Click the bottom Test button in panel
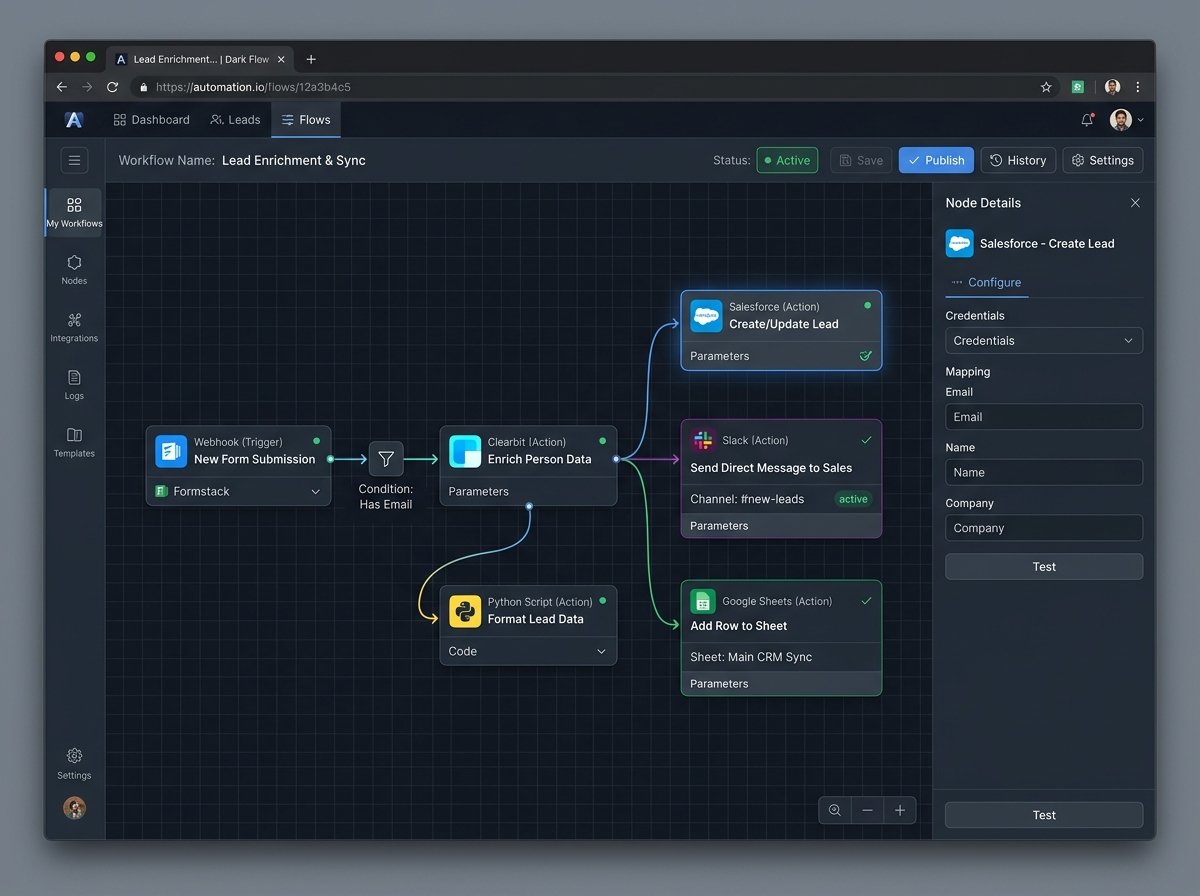 click(1044, 815)
